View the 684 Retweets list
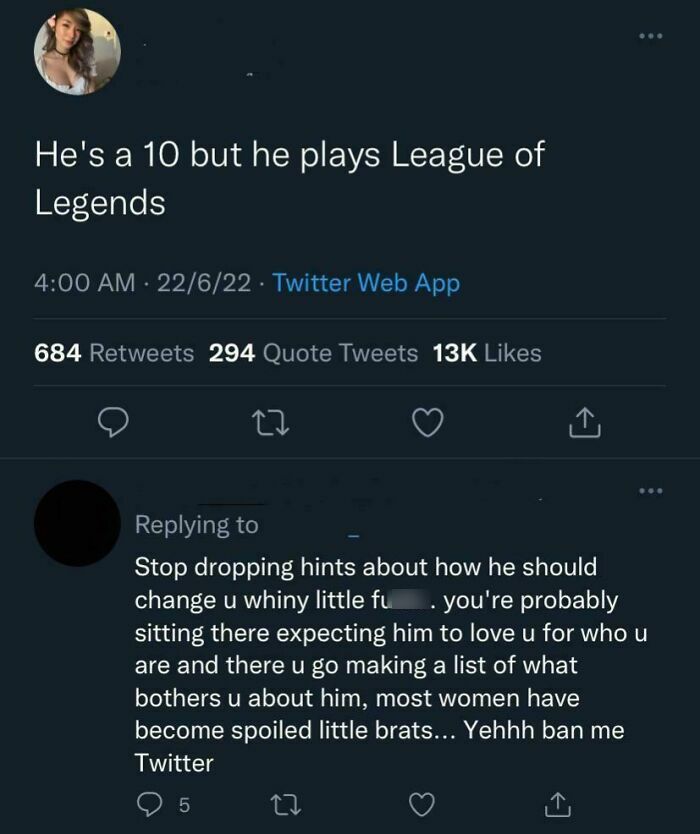Viewport: 700px width, 834px height. [x=108, y=353]
